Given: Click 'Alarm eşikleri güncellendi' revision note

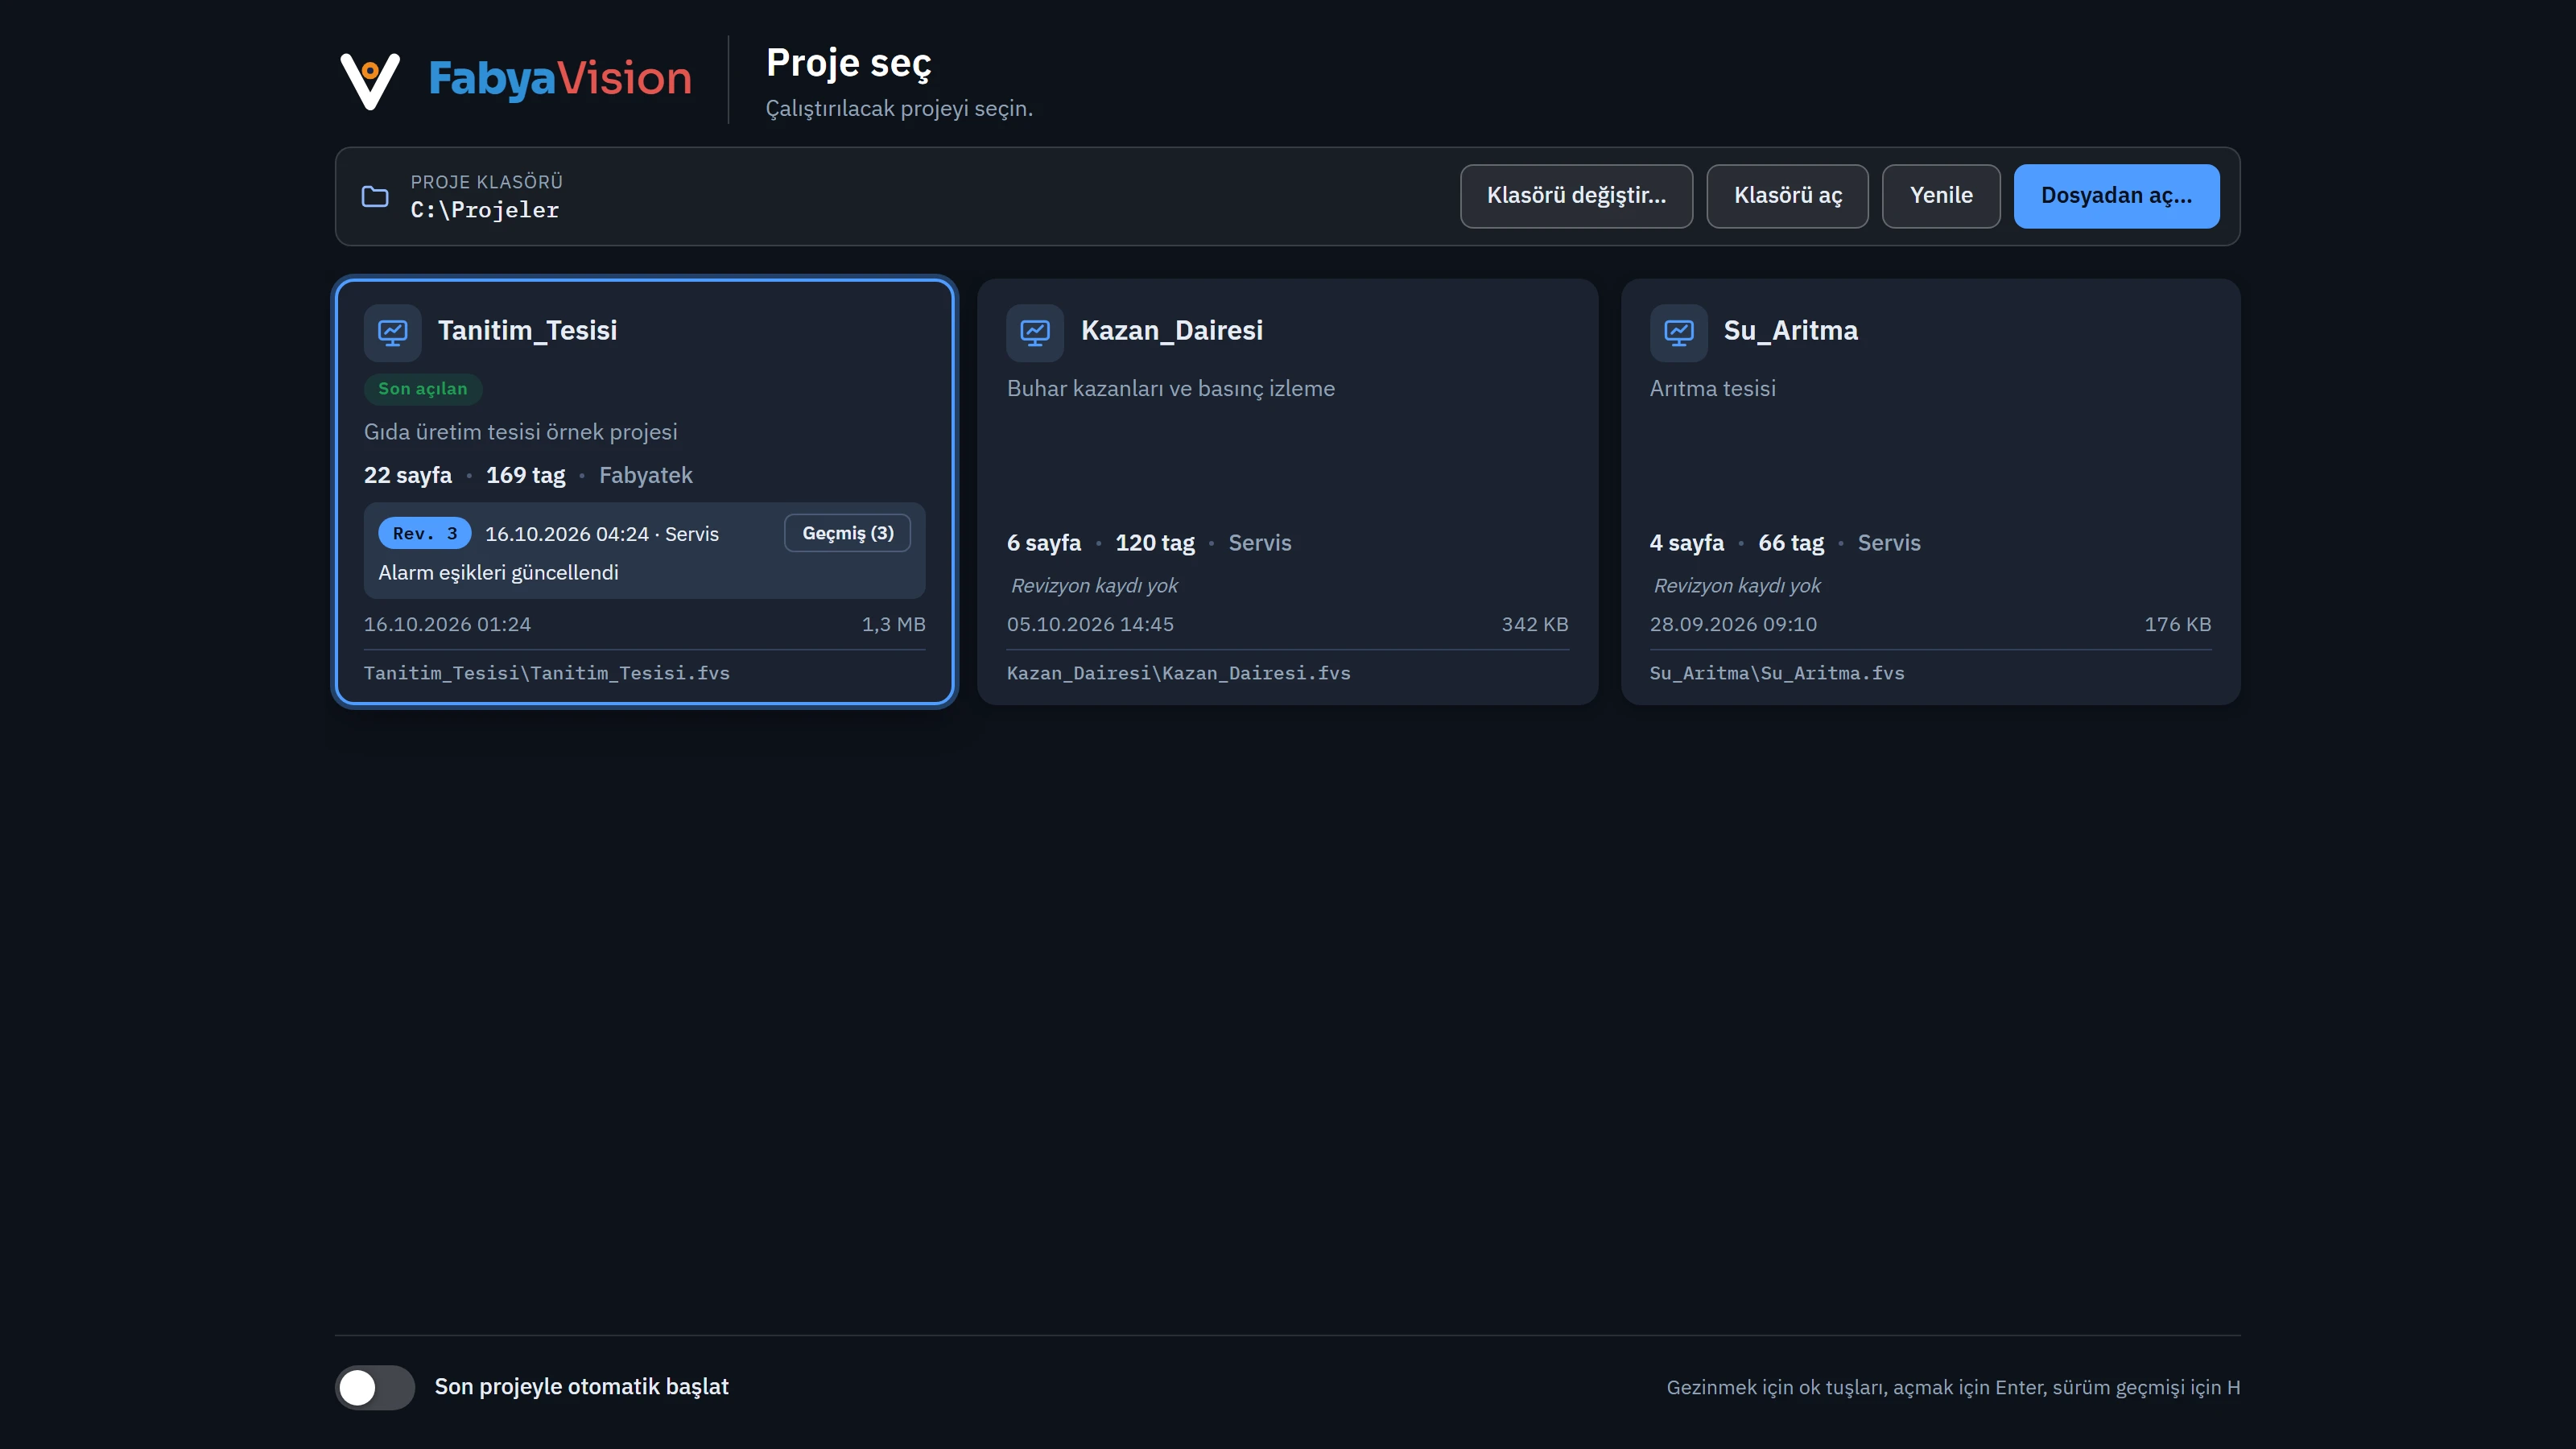Looking at the screenshot, I should [x=498, y=573].
